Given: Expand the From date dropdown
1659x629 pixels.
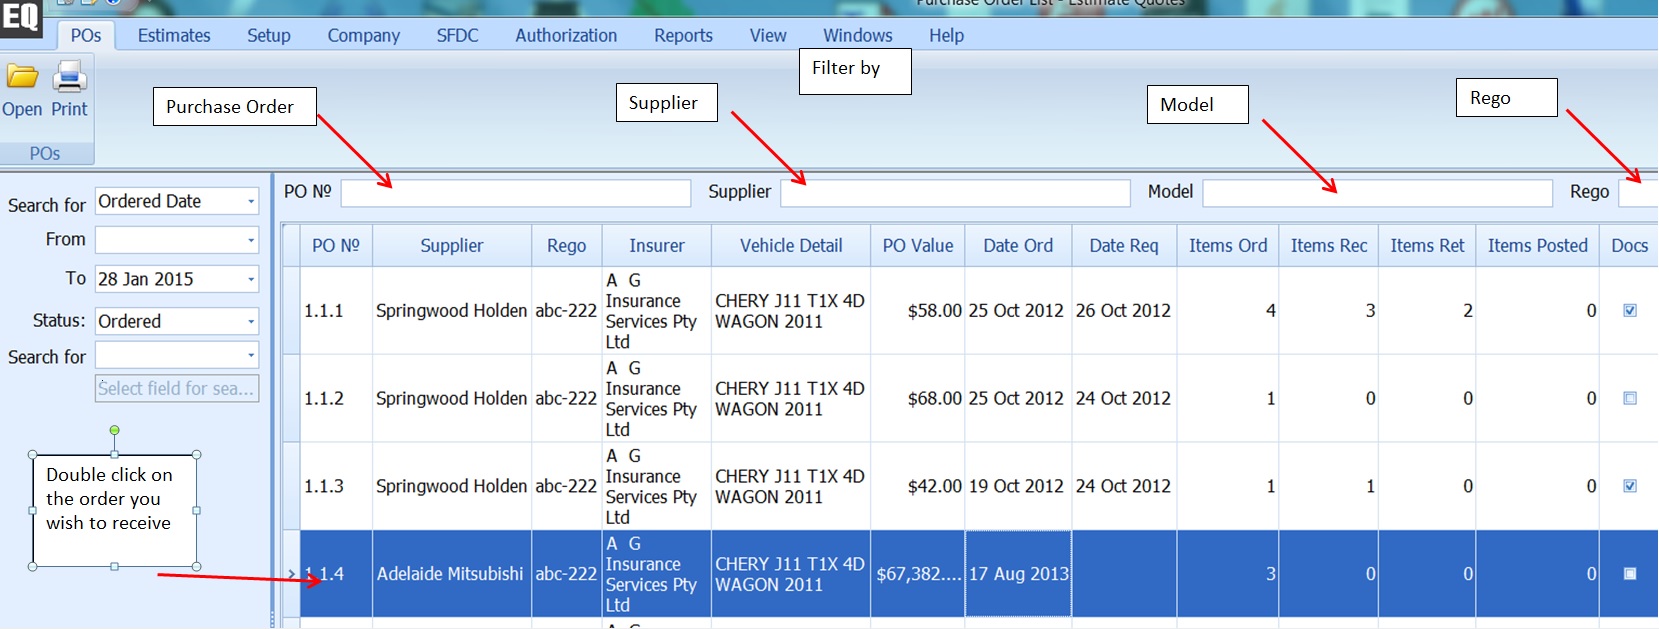Looking at the screenshot, I should 251,240.
